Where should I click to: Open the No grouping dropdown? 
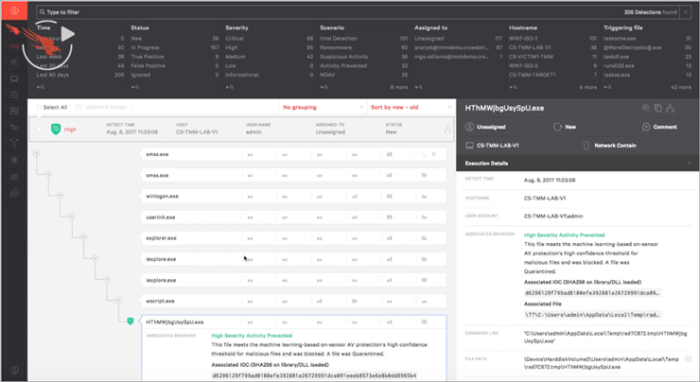pyautogui.click(x=323, y=107)
